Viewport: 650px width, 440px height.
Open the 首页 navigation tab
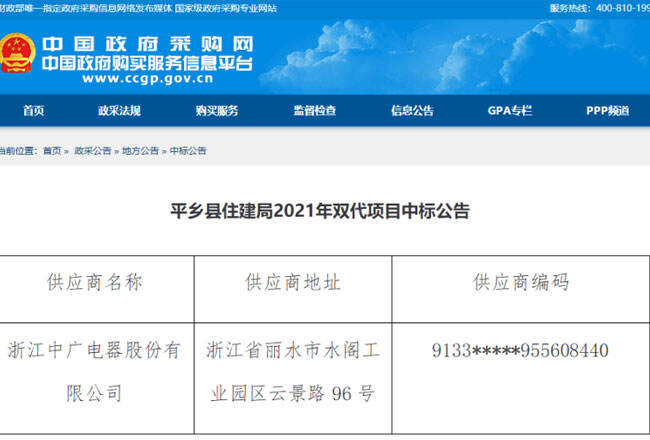coord(34,111)
